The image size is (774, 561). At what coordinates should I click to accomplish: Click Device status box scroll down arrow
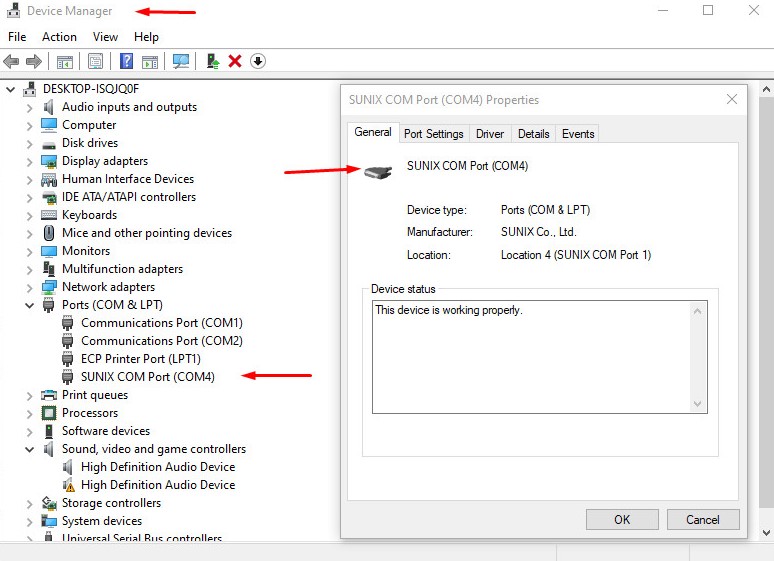(697, 403)
